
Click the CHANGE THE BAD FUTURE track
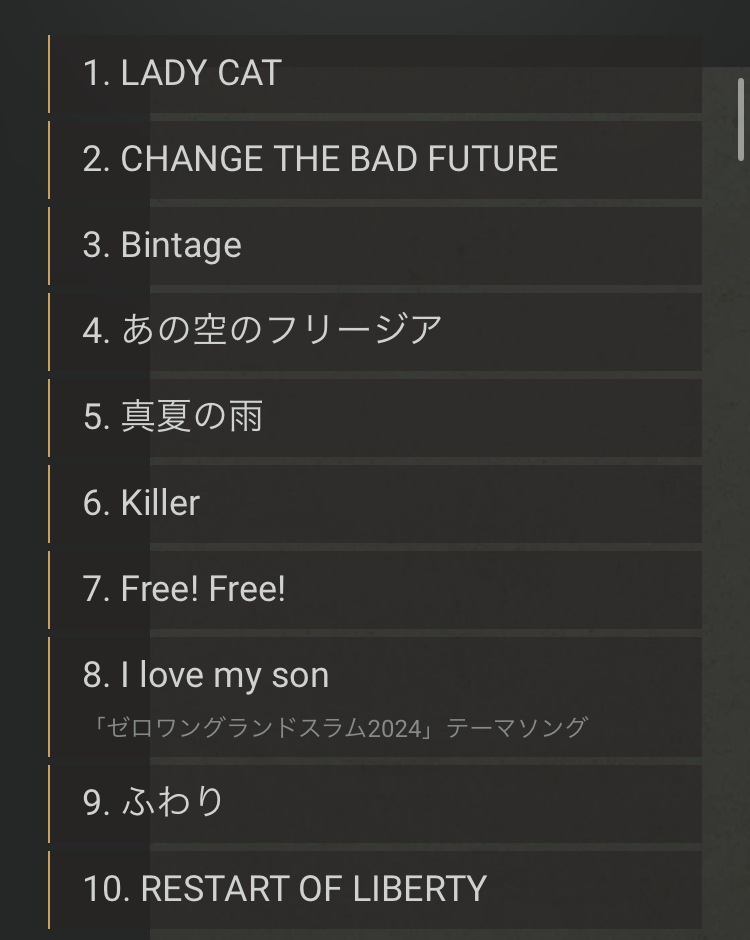[x=320, y=159]
